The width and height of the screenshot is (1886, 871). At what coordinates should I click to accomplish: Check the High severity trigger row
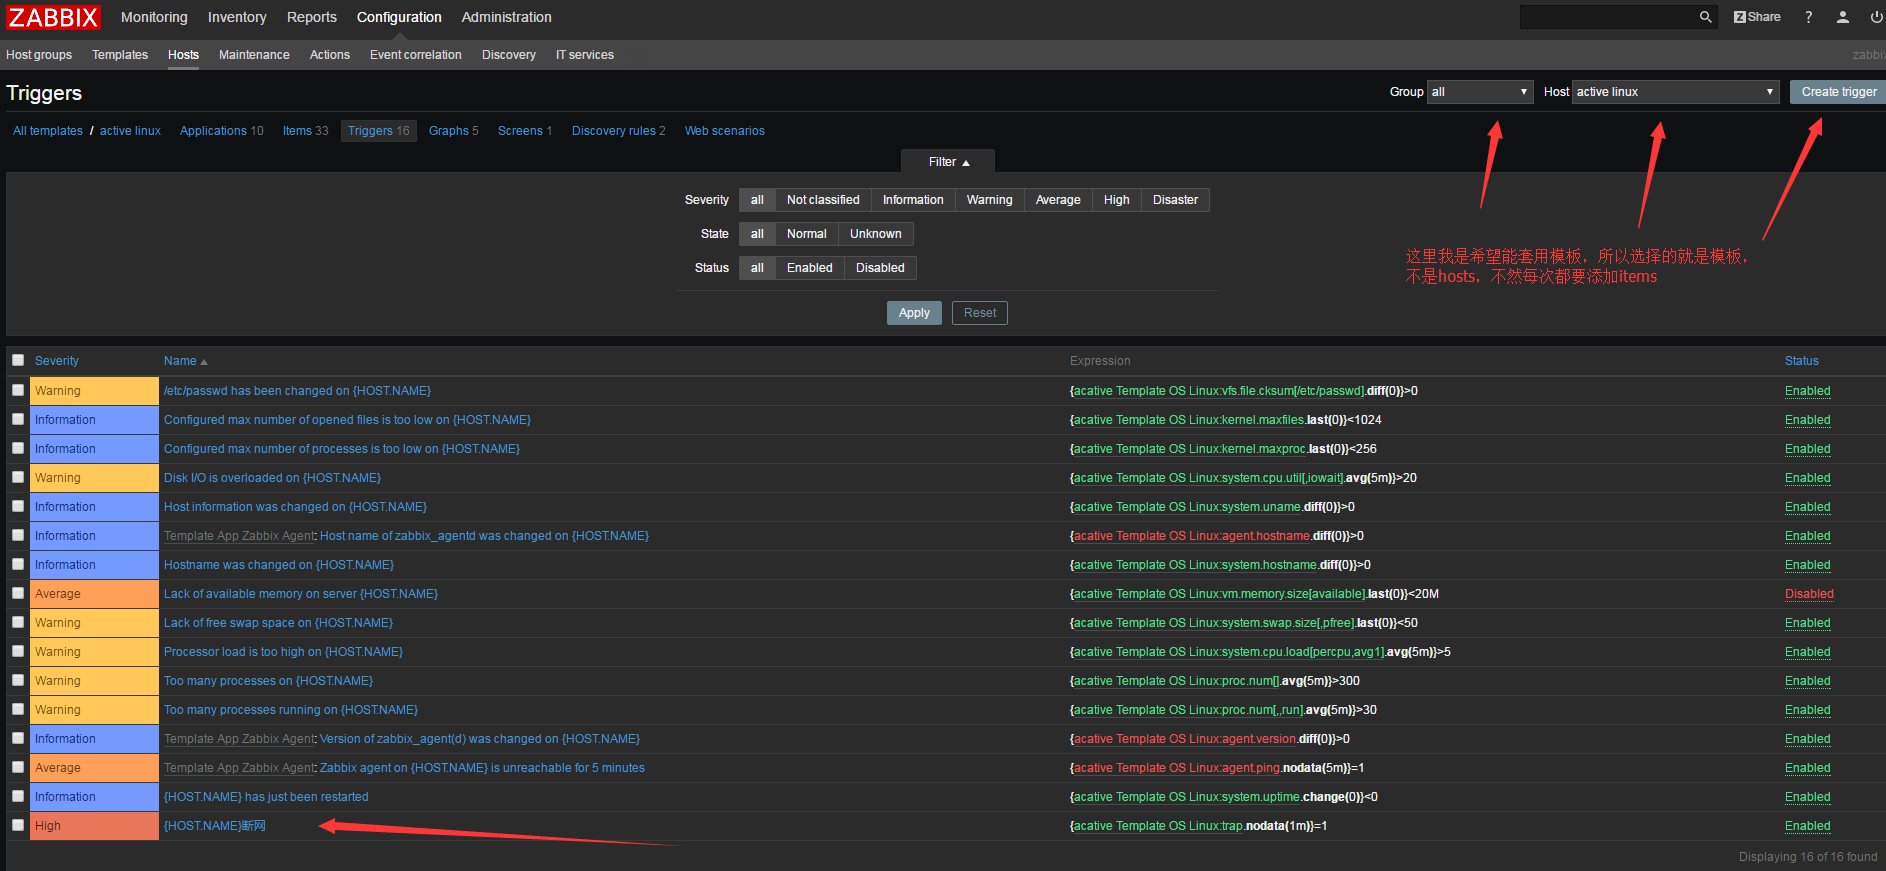click(18, 825)
